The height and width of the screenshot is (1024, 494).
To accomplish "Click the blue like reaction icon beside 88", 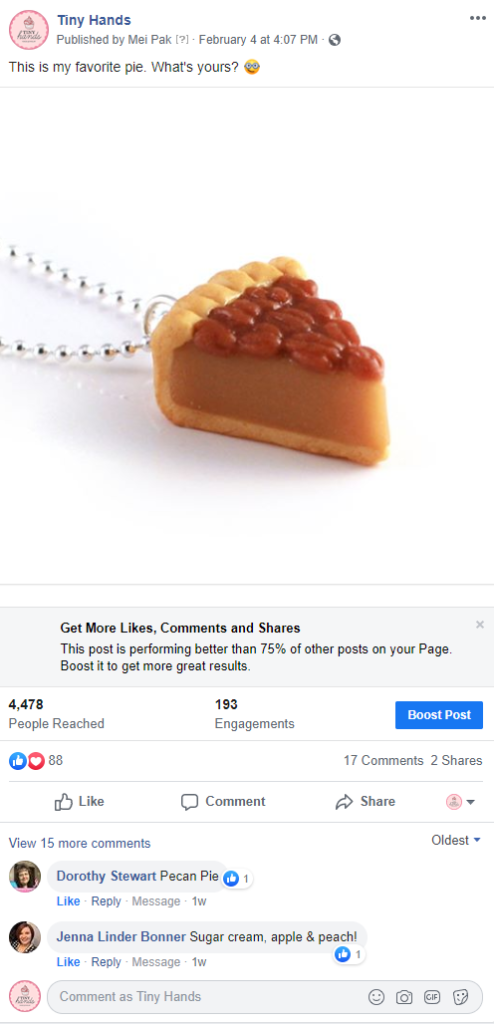I will [x=18, y=761].
